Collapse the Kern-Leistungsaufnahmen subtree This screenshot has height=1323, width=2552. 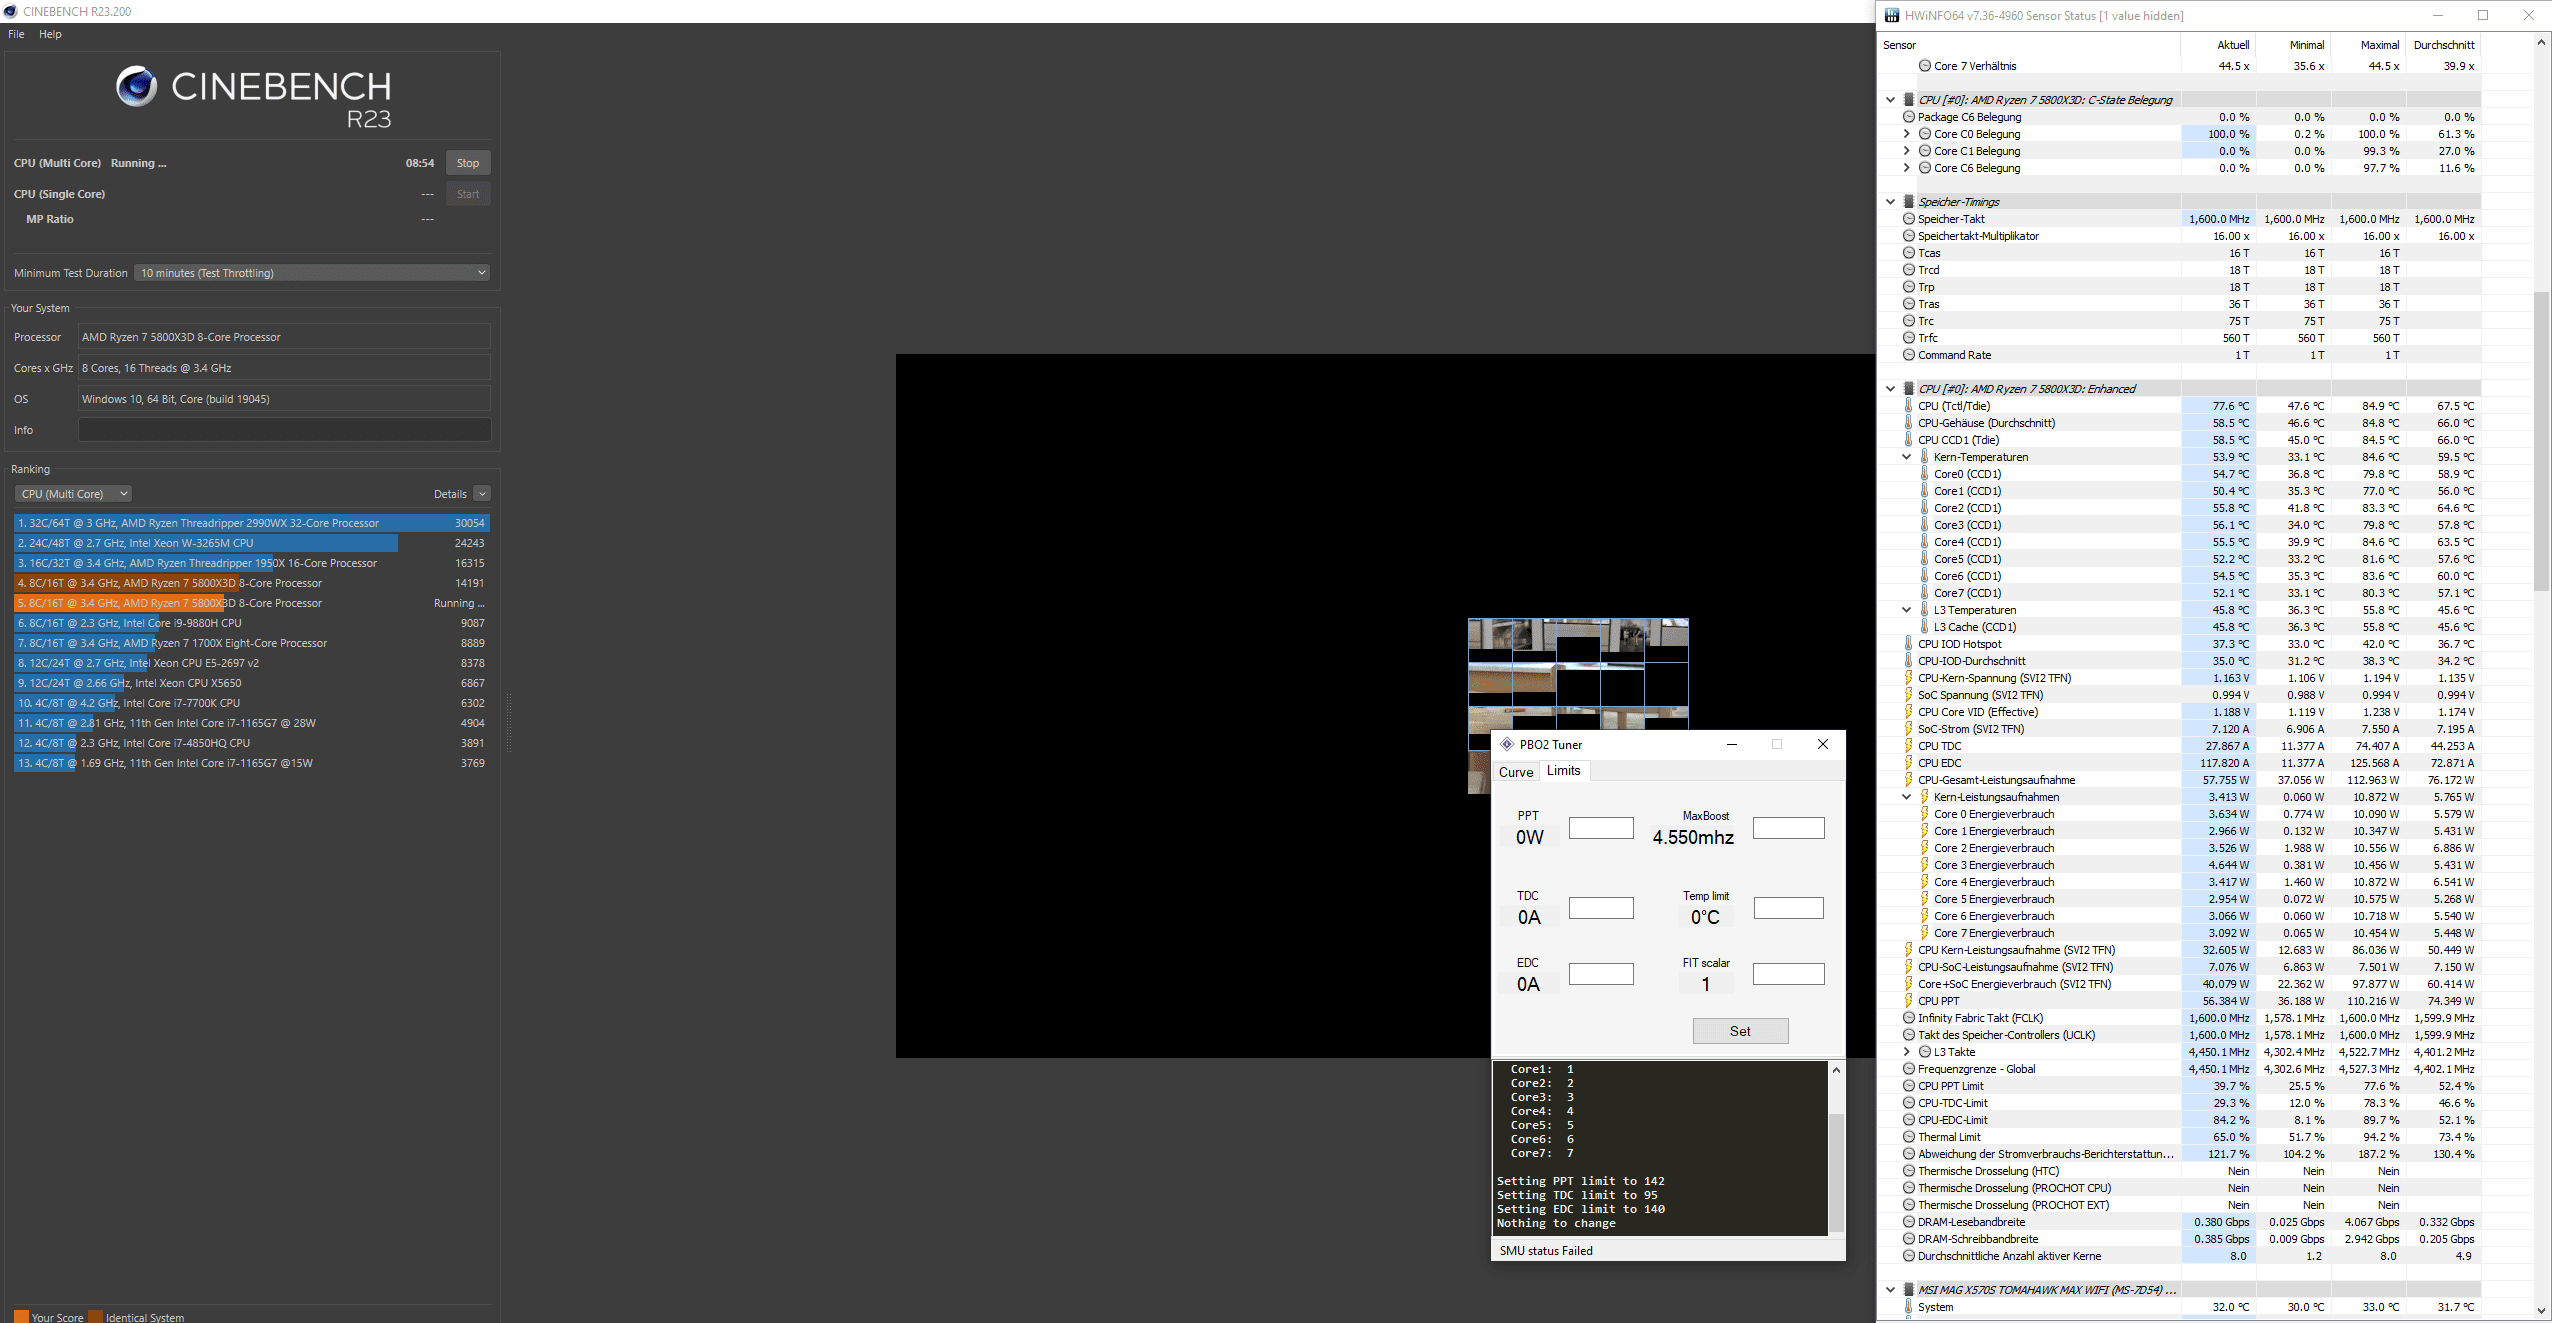(x=1906, y=797)
